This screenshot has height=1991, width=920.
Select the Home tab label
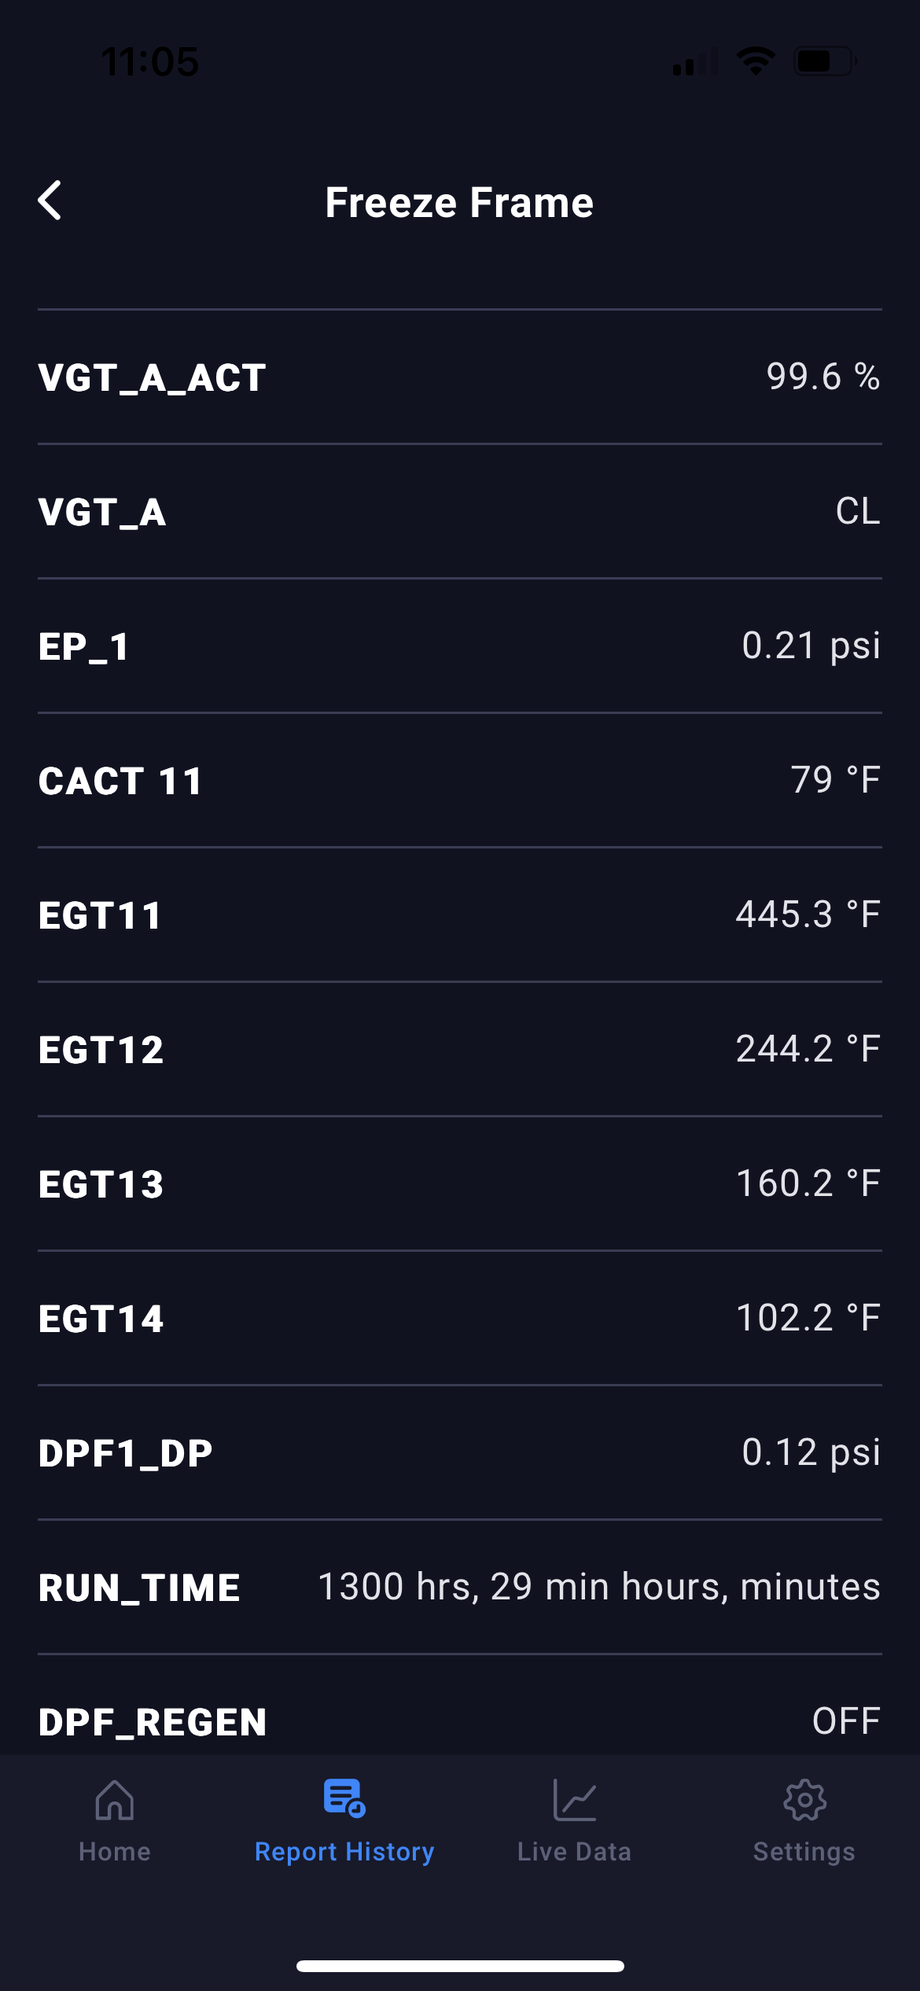(114, 1852)
